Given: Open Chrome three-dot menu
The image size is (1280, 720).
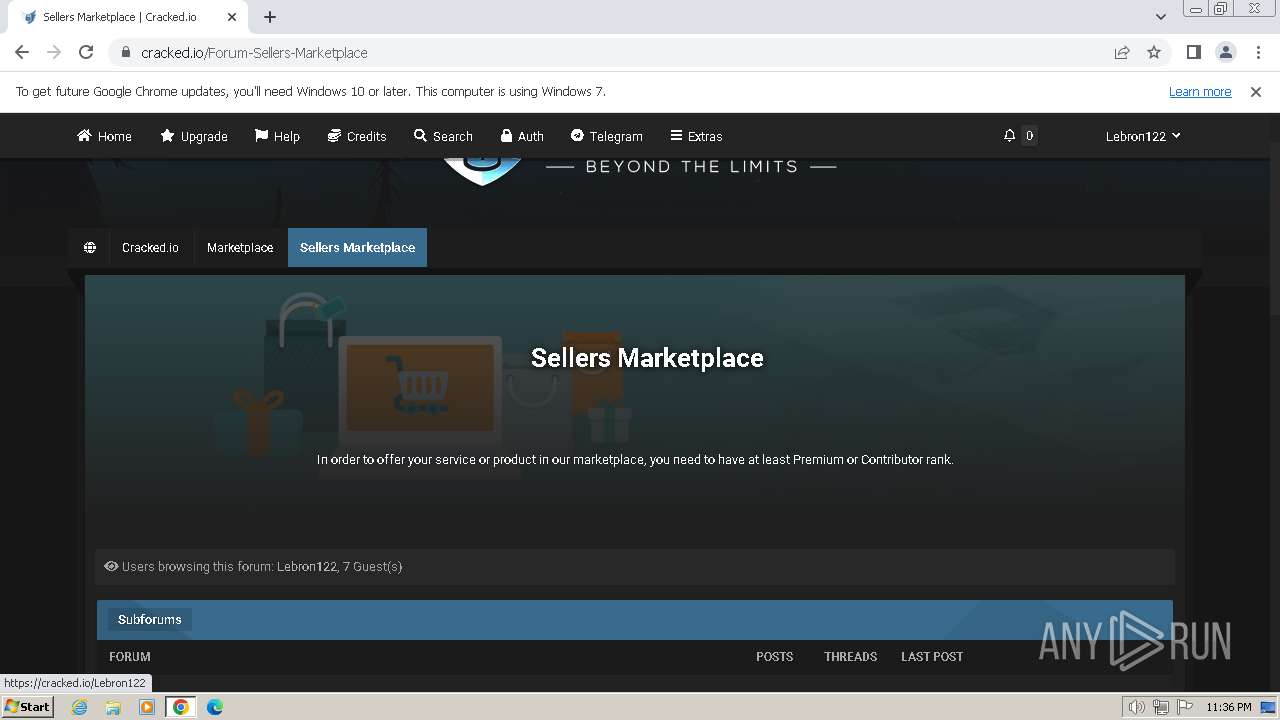Looking at the screenshot, I should click(1257, 52).
